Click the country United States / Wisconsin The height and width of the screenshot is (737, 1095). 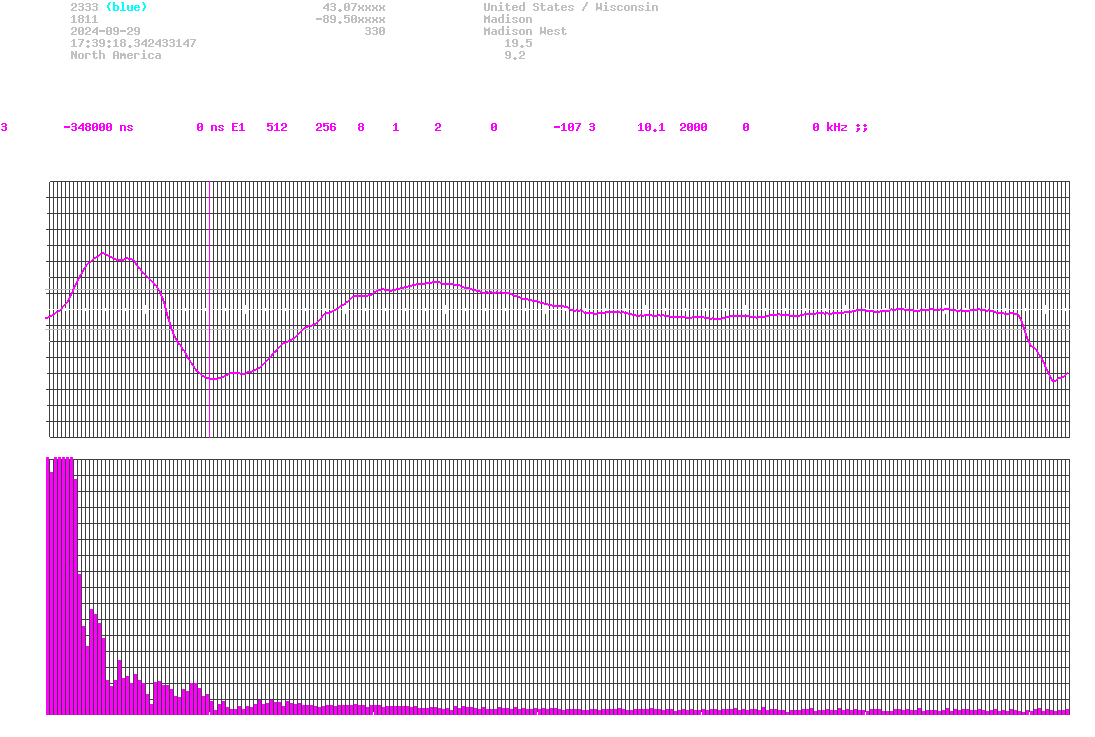coord(570,7)
